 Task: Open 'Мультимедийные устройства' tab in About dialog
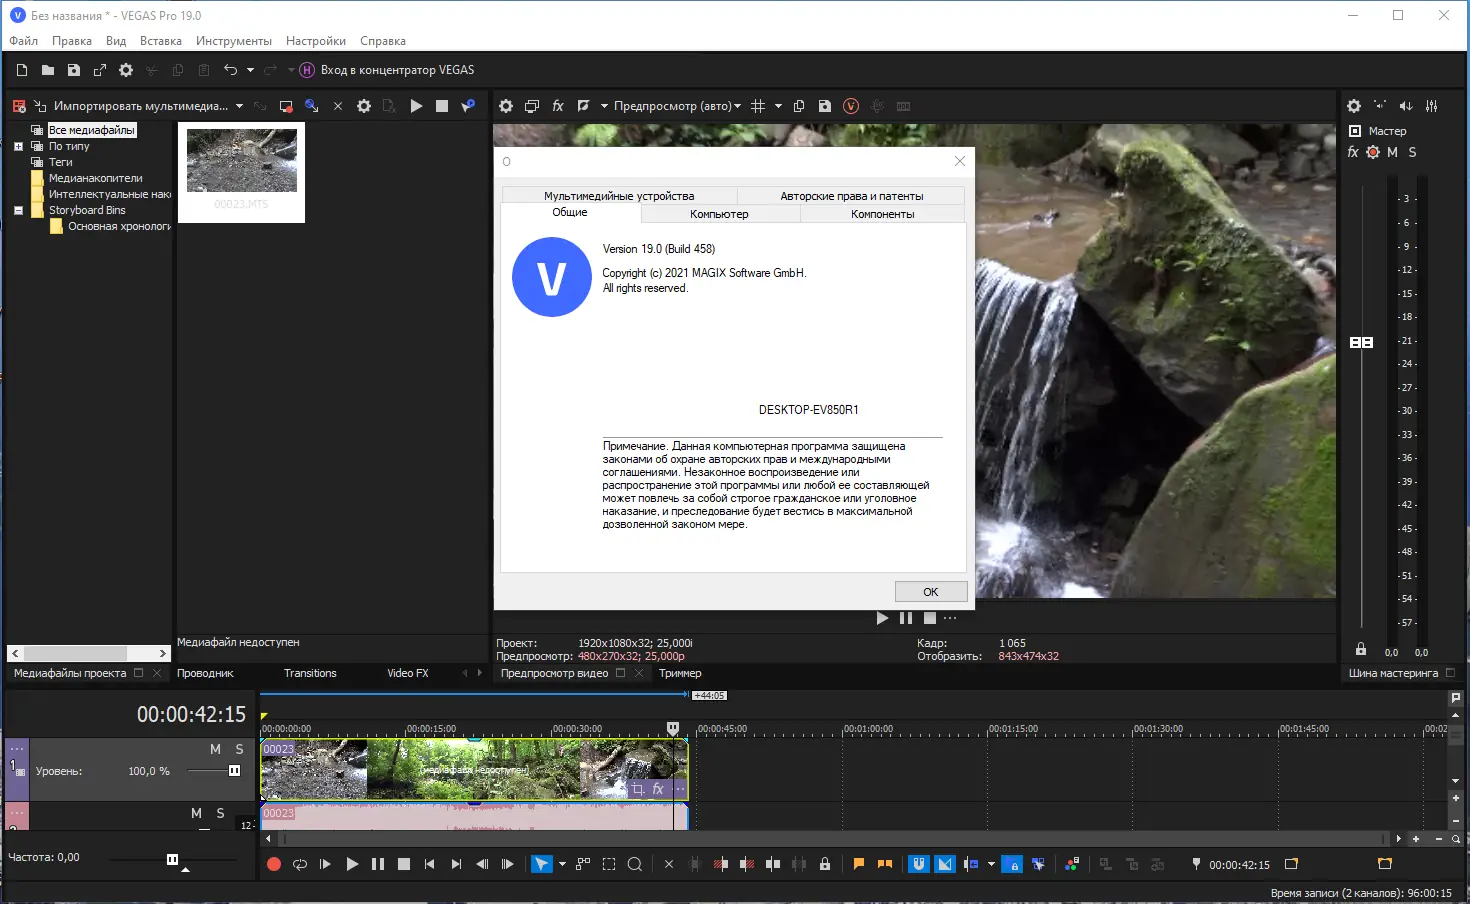[x=619, y=196]
